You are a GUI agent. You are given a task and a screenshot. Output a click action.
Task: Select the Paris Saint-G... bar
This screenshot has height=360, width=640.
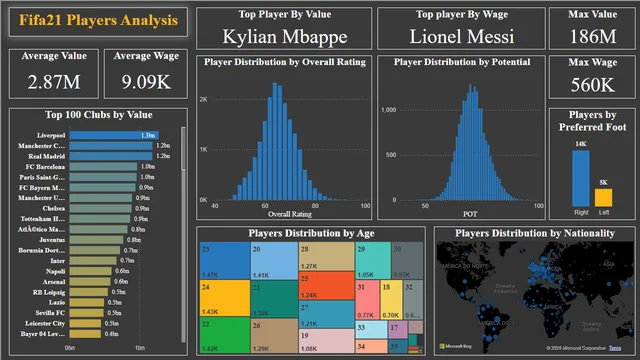tap(103, 177)
